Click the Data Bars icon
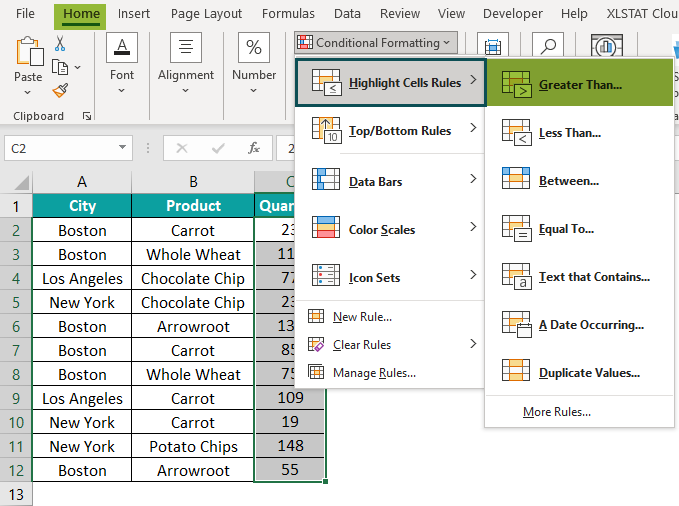The image size is (679, 506). 326,179
